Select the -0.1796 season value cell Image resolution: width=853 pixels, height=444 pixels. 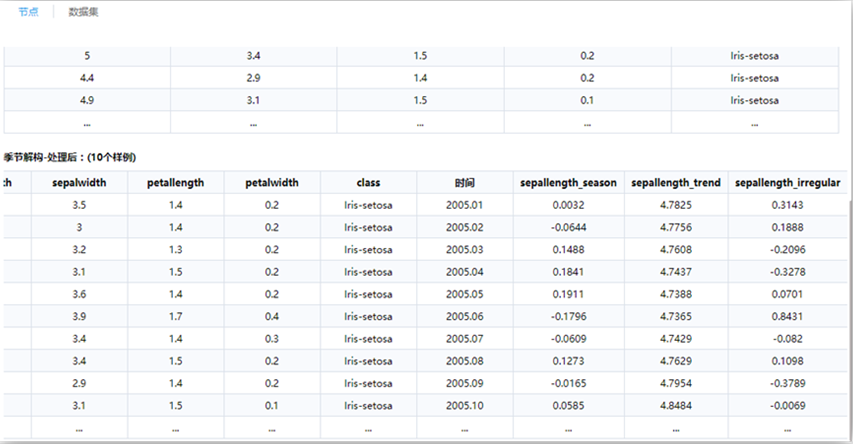568,317
